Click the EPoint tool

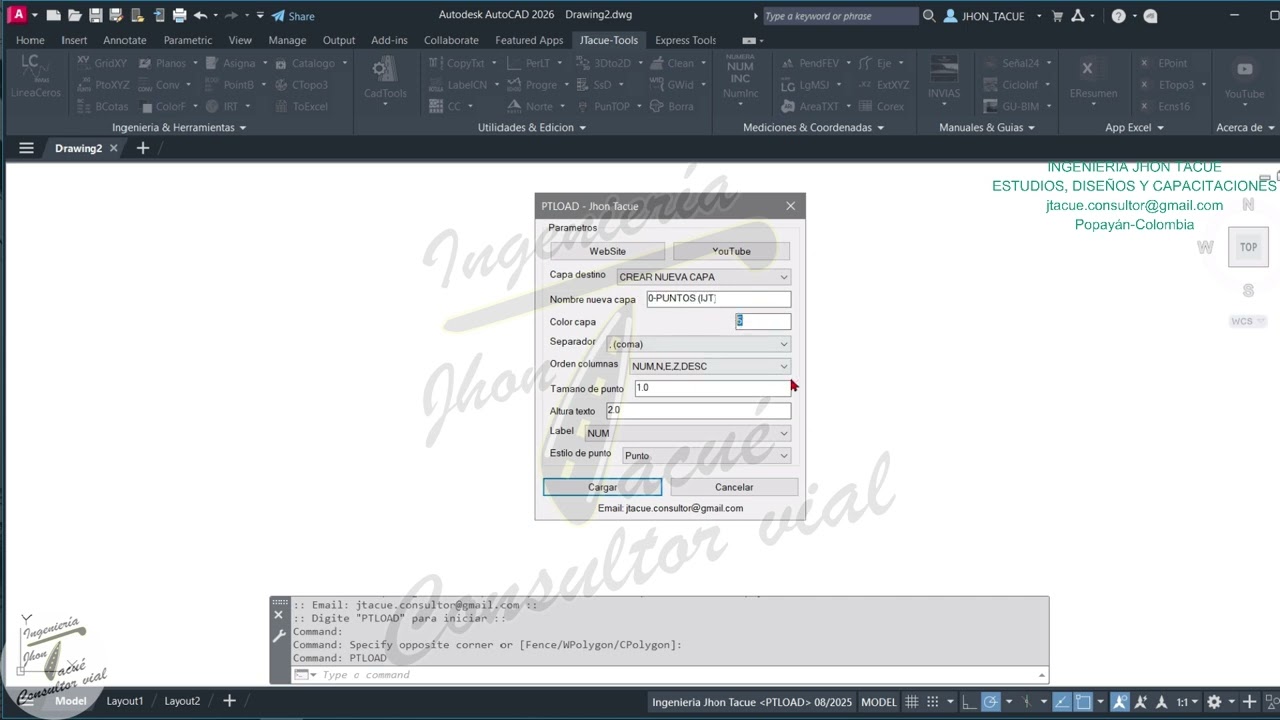(1164, 63)
